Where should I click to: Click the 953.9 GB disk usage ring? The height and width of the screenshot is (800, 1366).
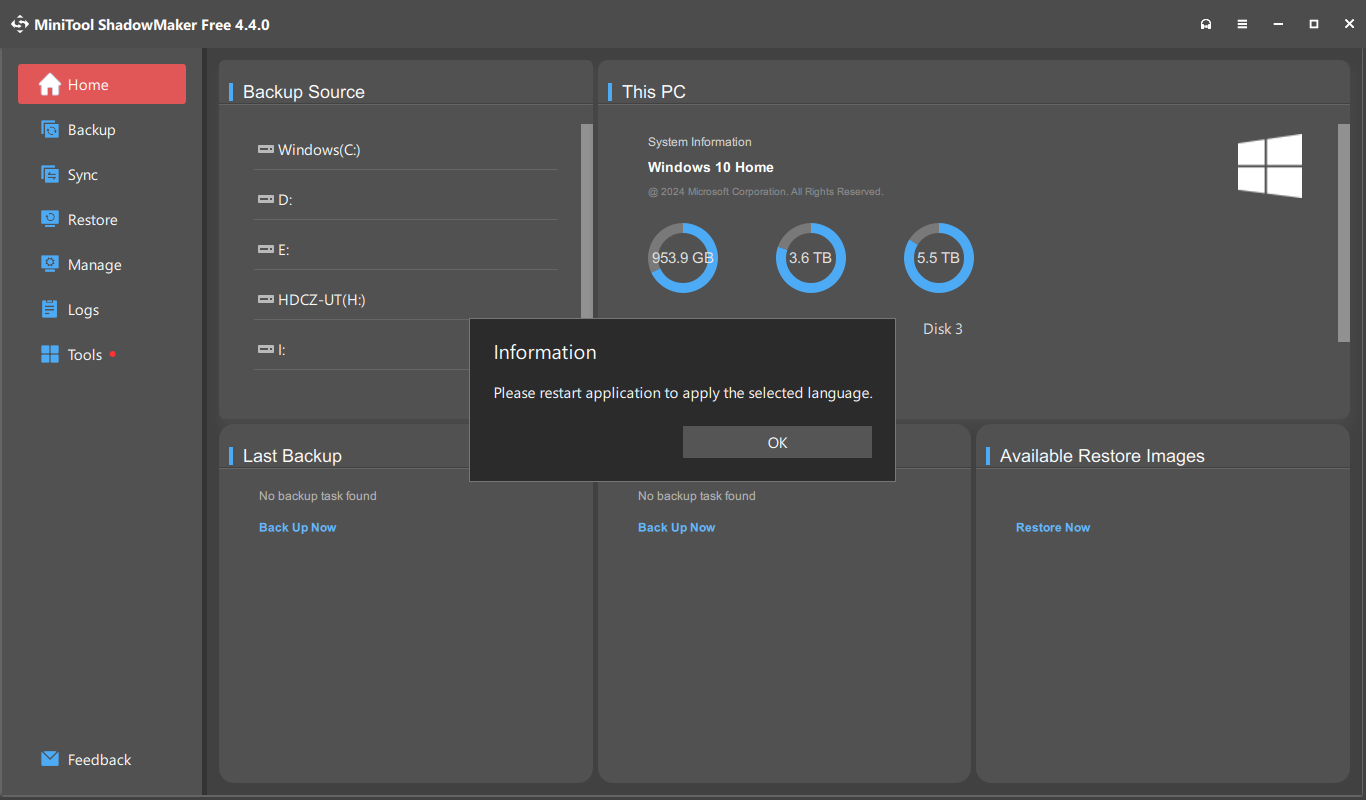coord(683,258)
